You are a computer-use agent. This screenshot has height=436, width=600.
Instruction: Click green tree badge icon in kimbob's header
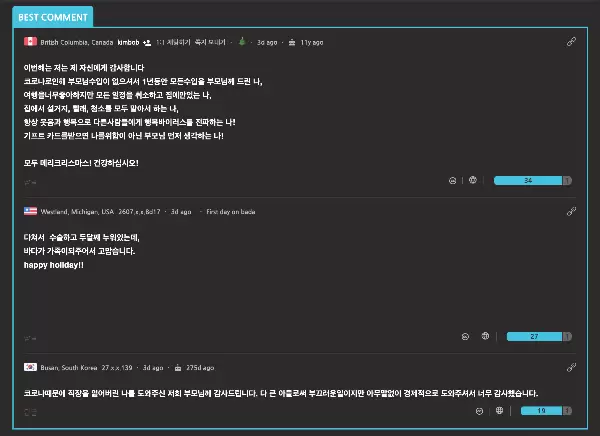242,41
